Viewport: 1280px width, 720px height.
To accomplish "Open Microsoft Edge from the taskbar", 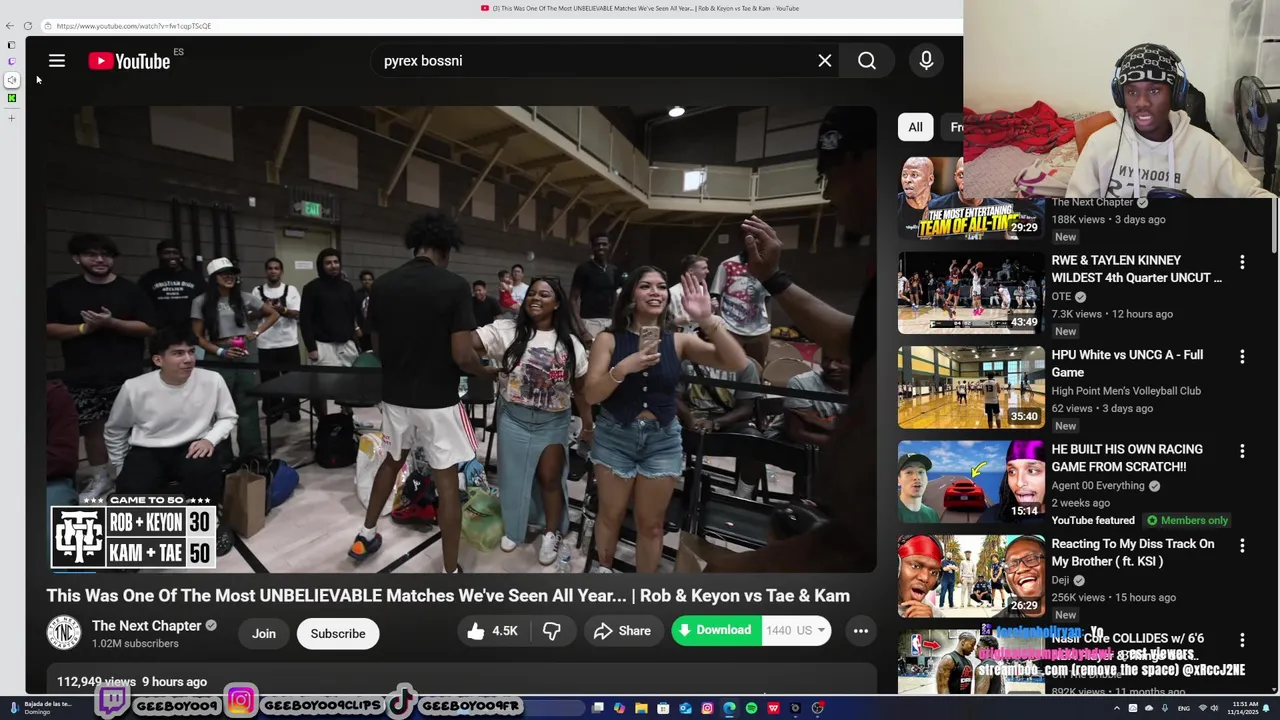I will tap(729, 708).
